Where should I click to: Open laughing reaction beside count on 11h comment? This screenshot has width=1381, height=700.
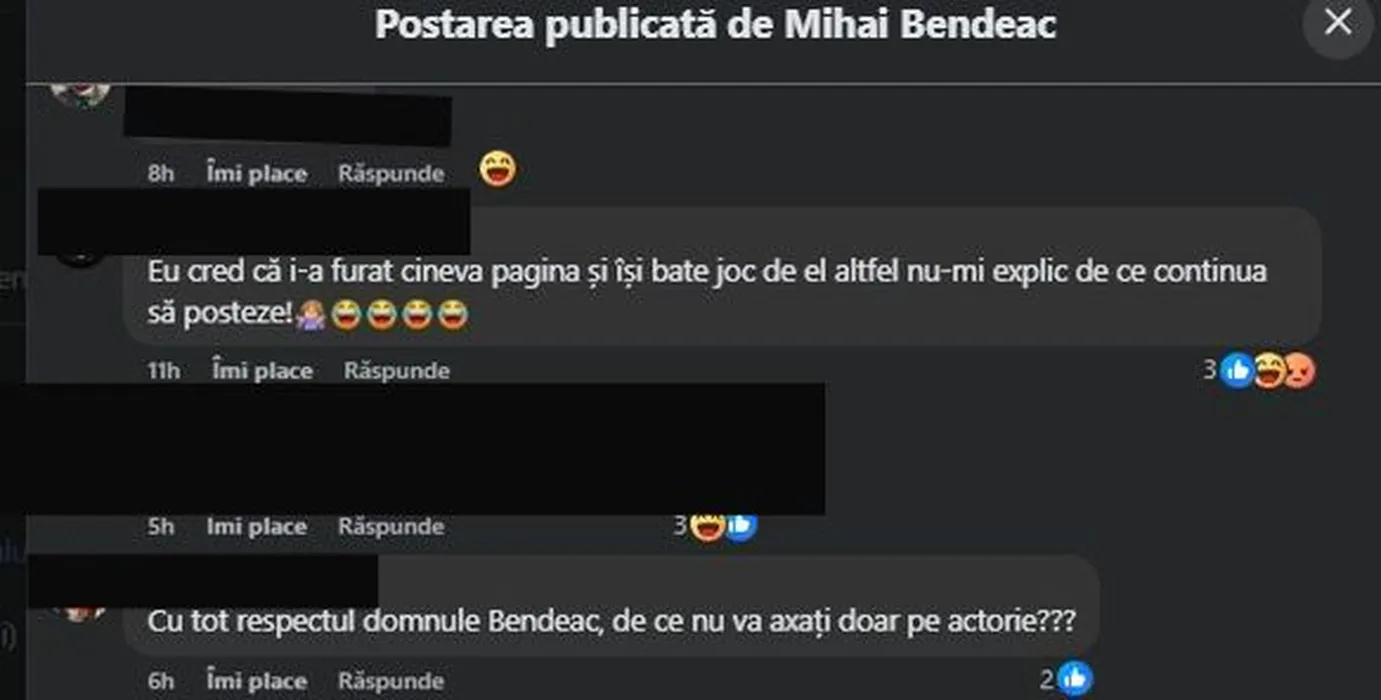click(x=1269, y=371)
